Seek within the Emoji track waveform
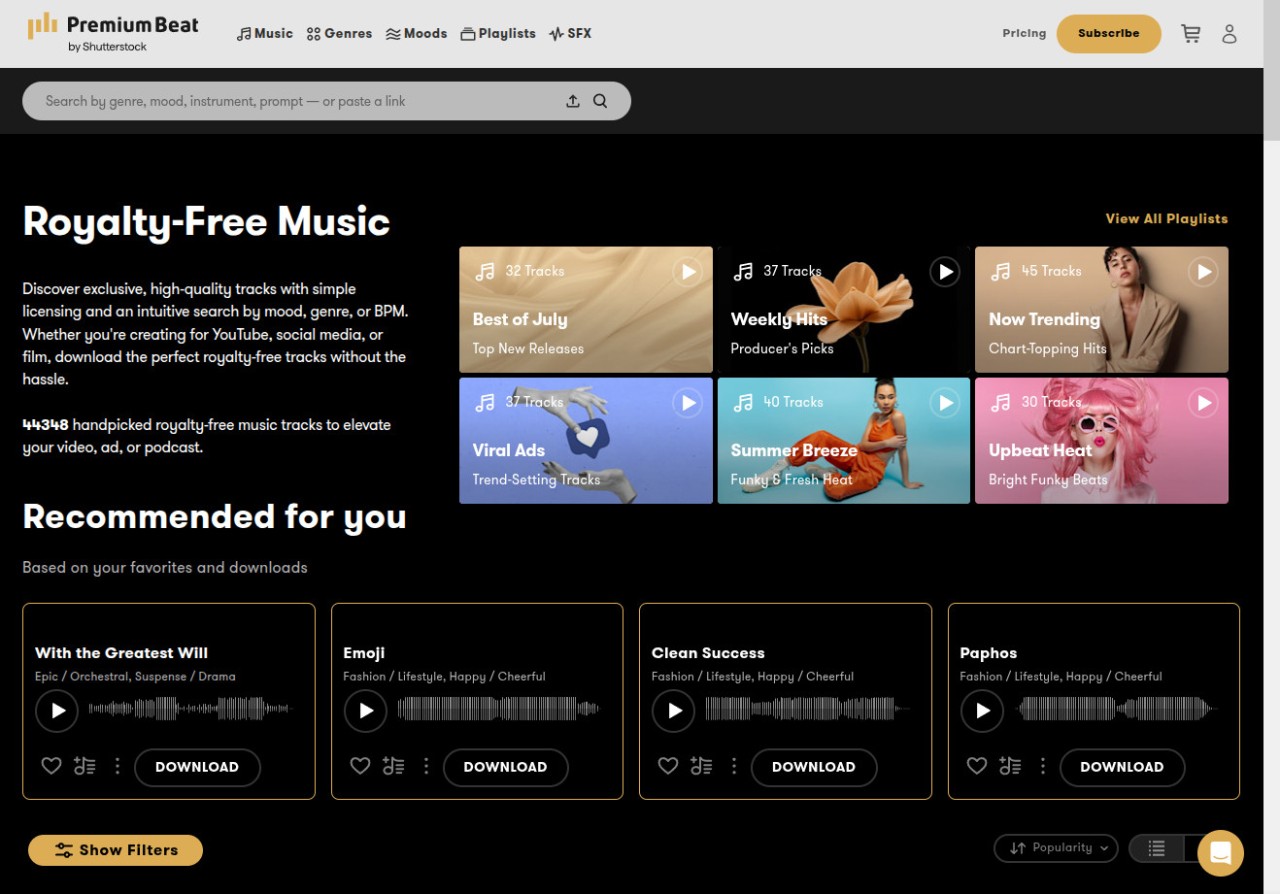 pos(498,710)
